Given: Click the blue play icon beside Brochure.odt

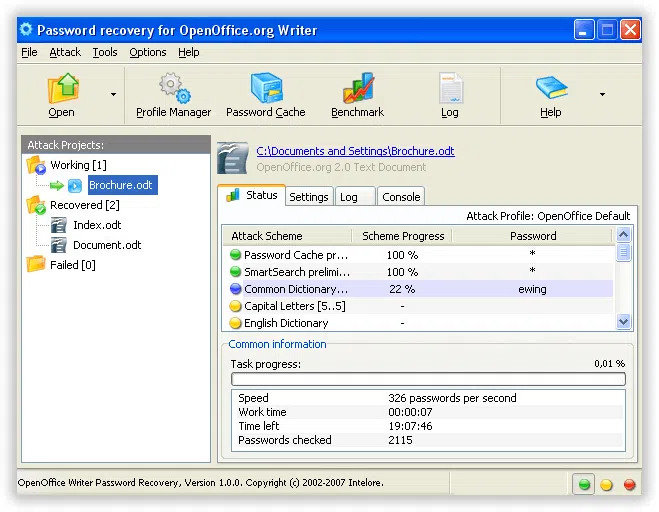Looking at the screenshot, I should click(x=75, y=185).
